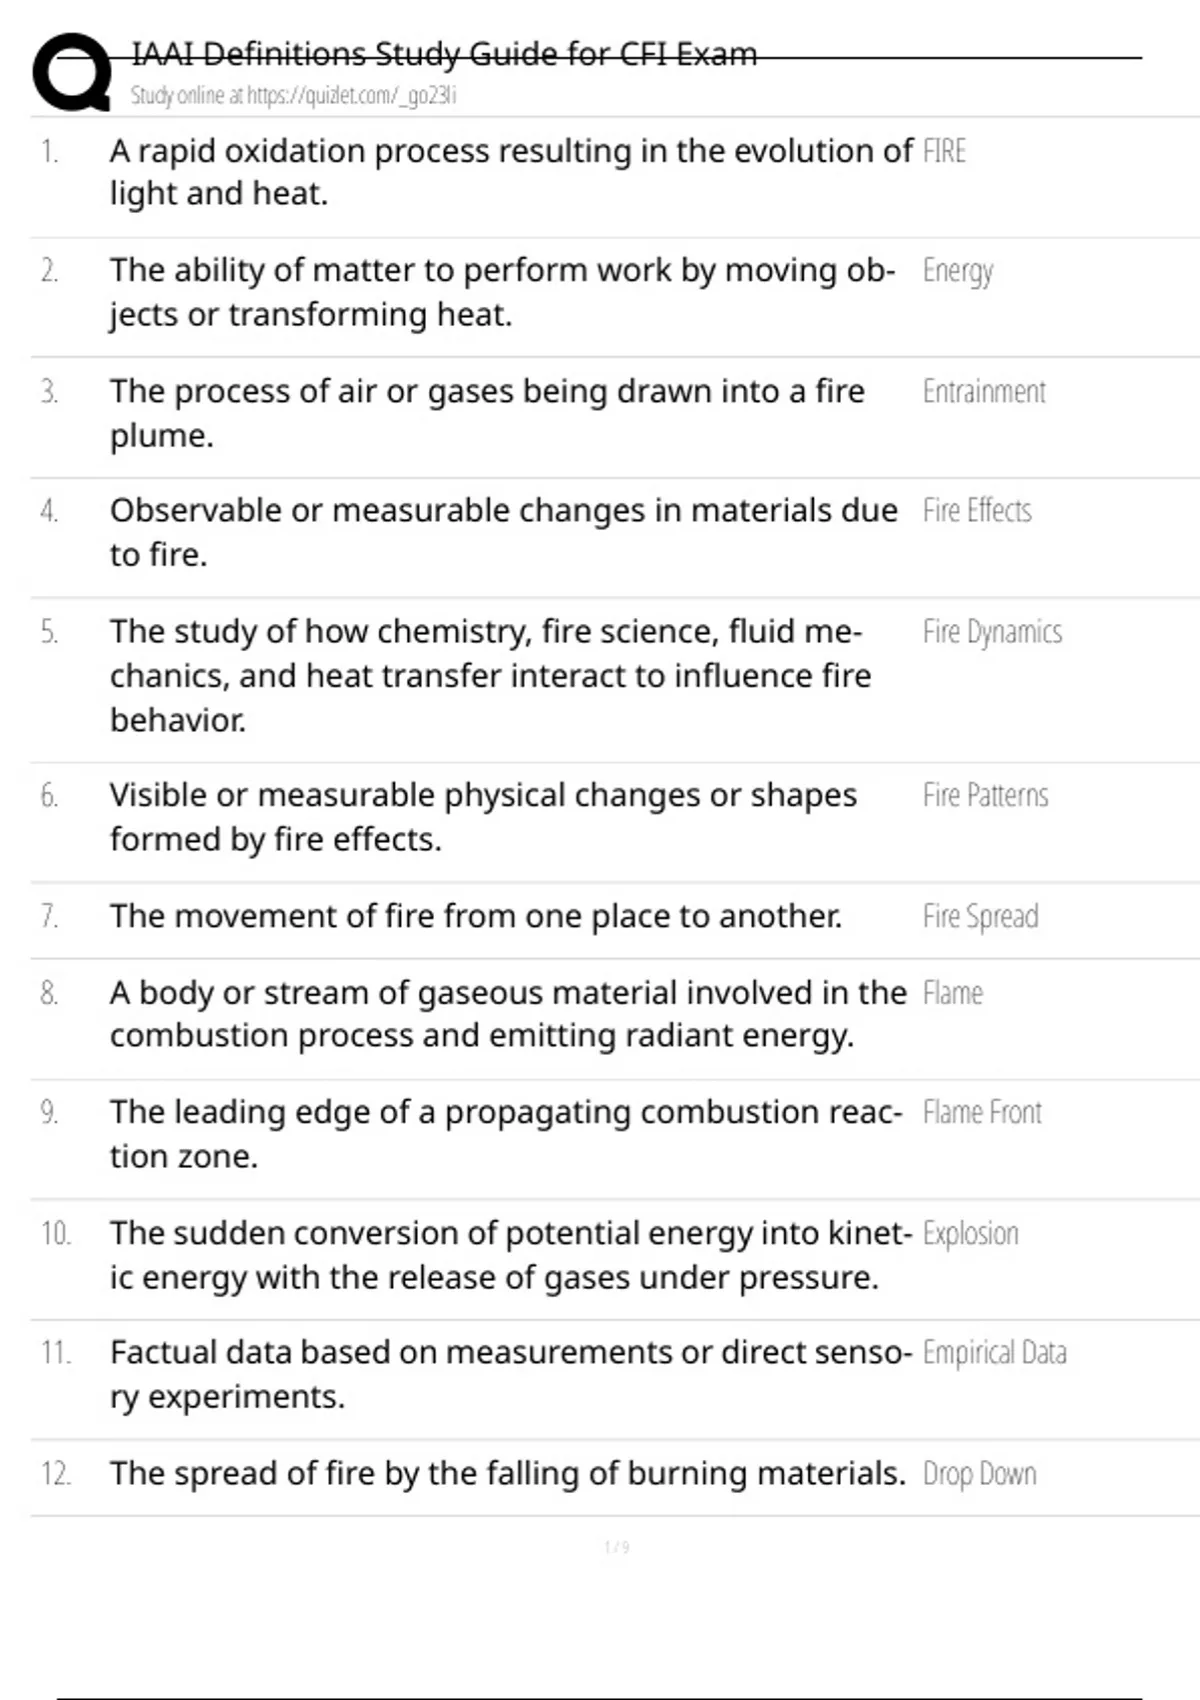
Task: Open the quizlet.com study online link
Action: coord(293,96)
